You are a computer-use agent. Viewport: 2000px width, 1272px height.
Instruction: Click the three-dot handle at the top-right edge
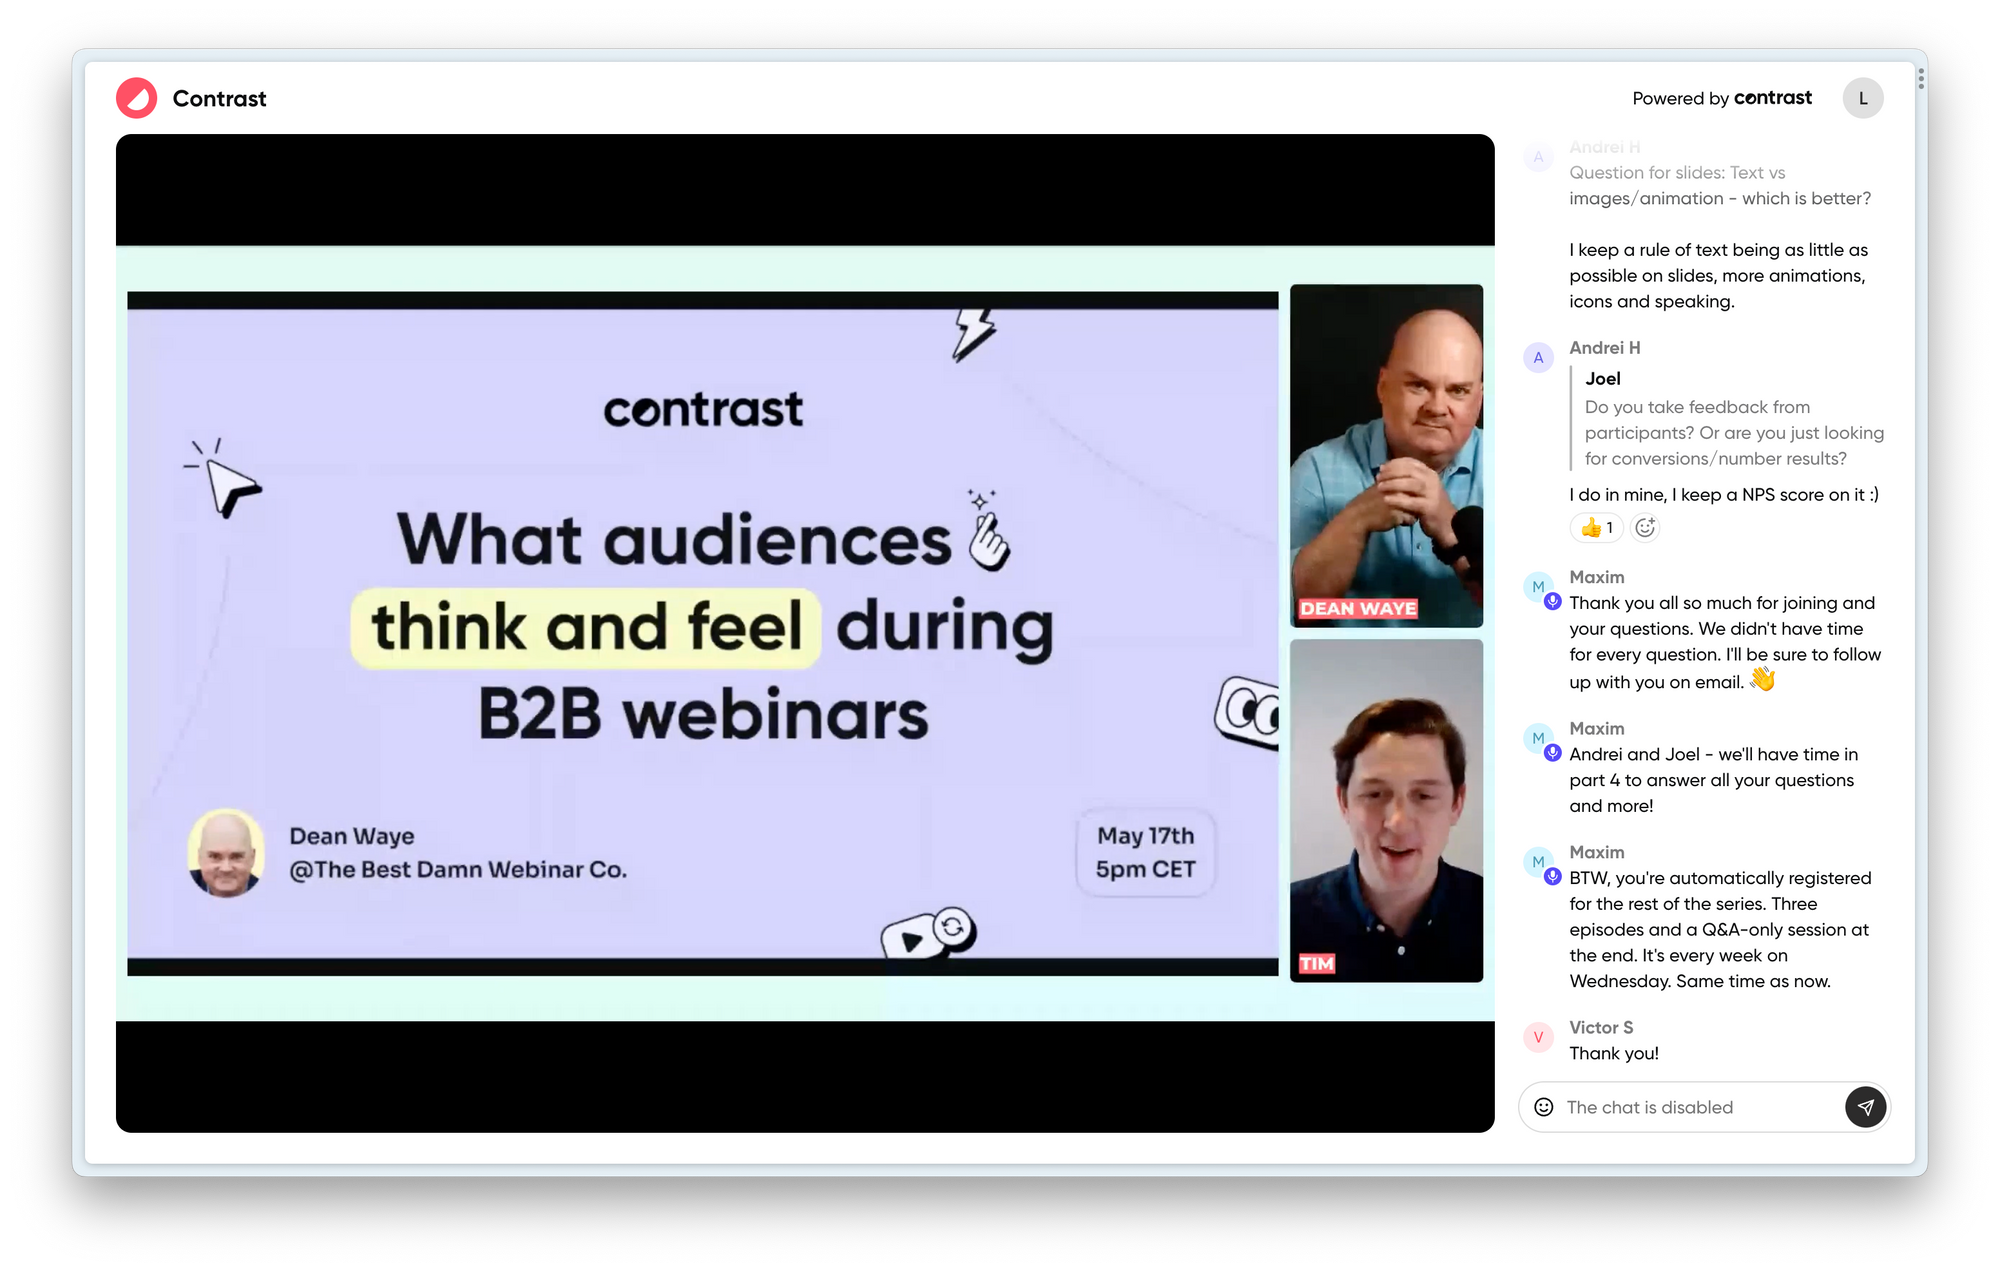(1922, 78)
